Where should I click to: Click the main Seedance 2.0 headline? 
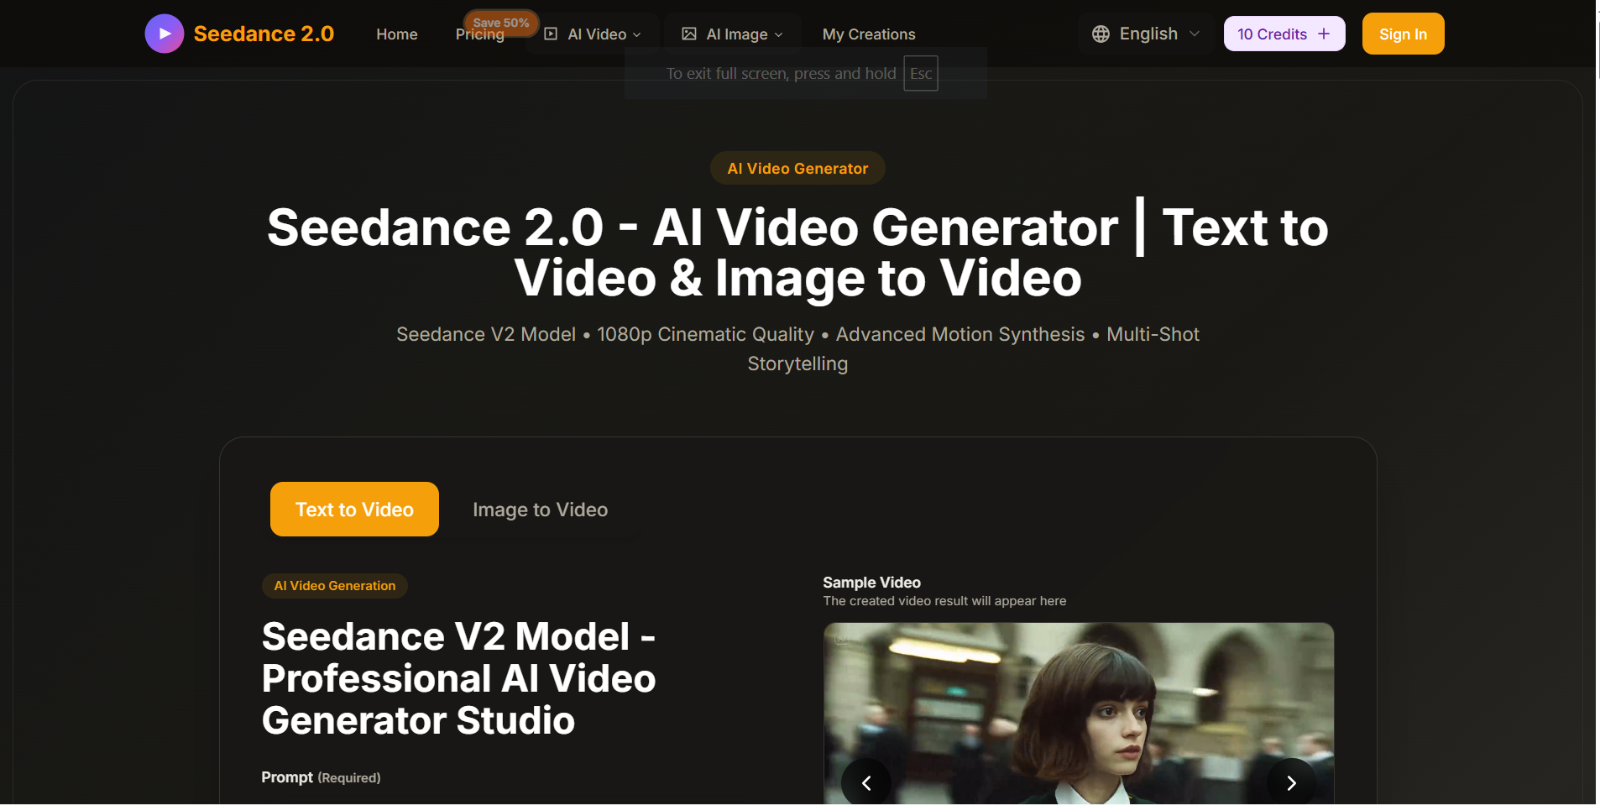point(798,252)
